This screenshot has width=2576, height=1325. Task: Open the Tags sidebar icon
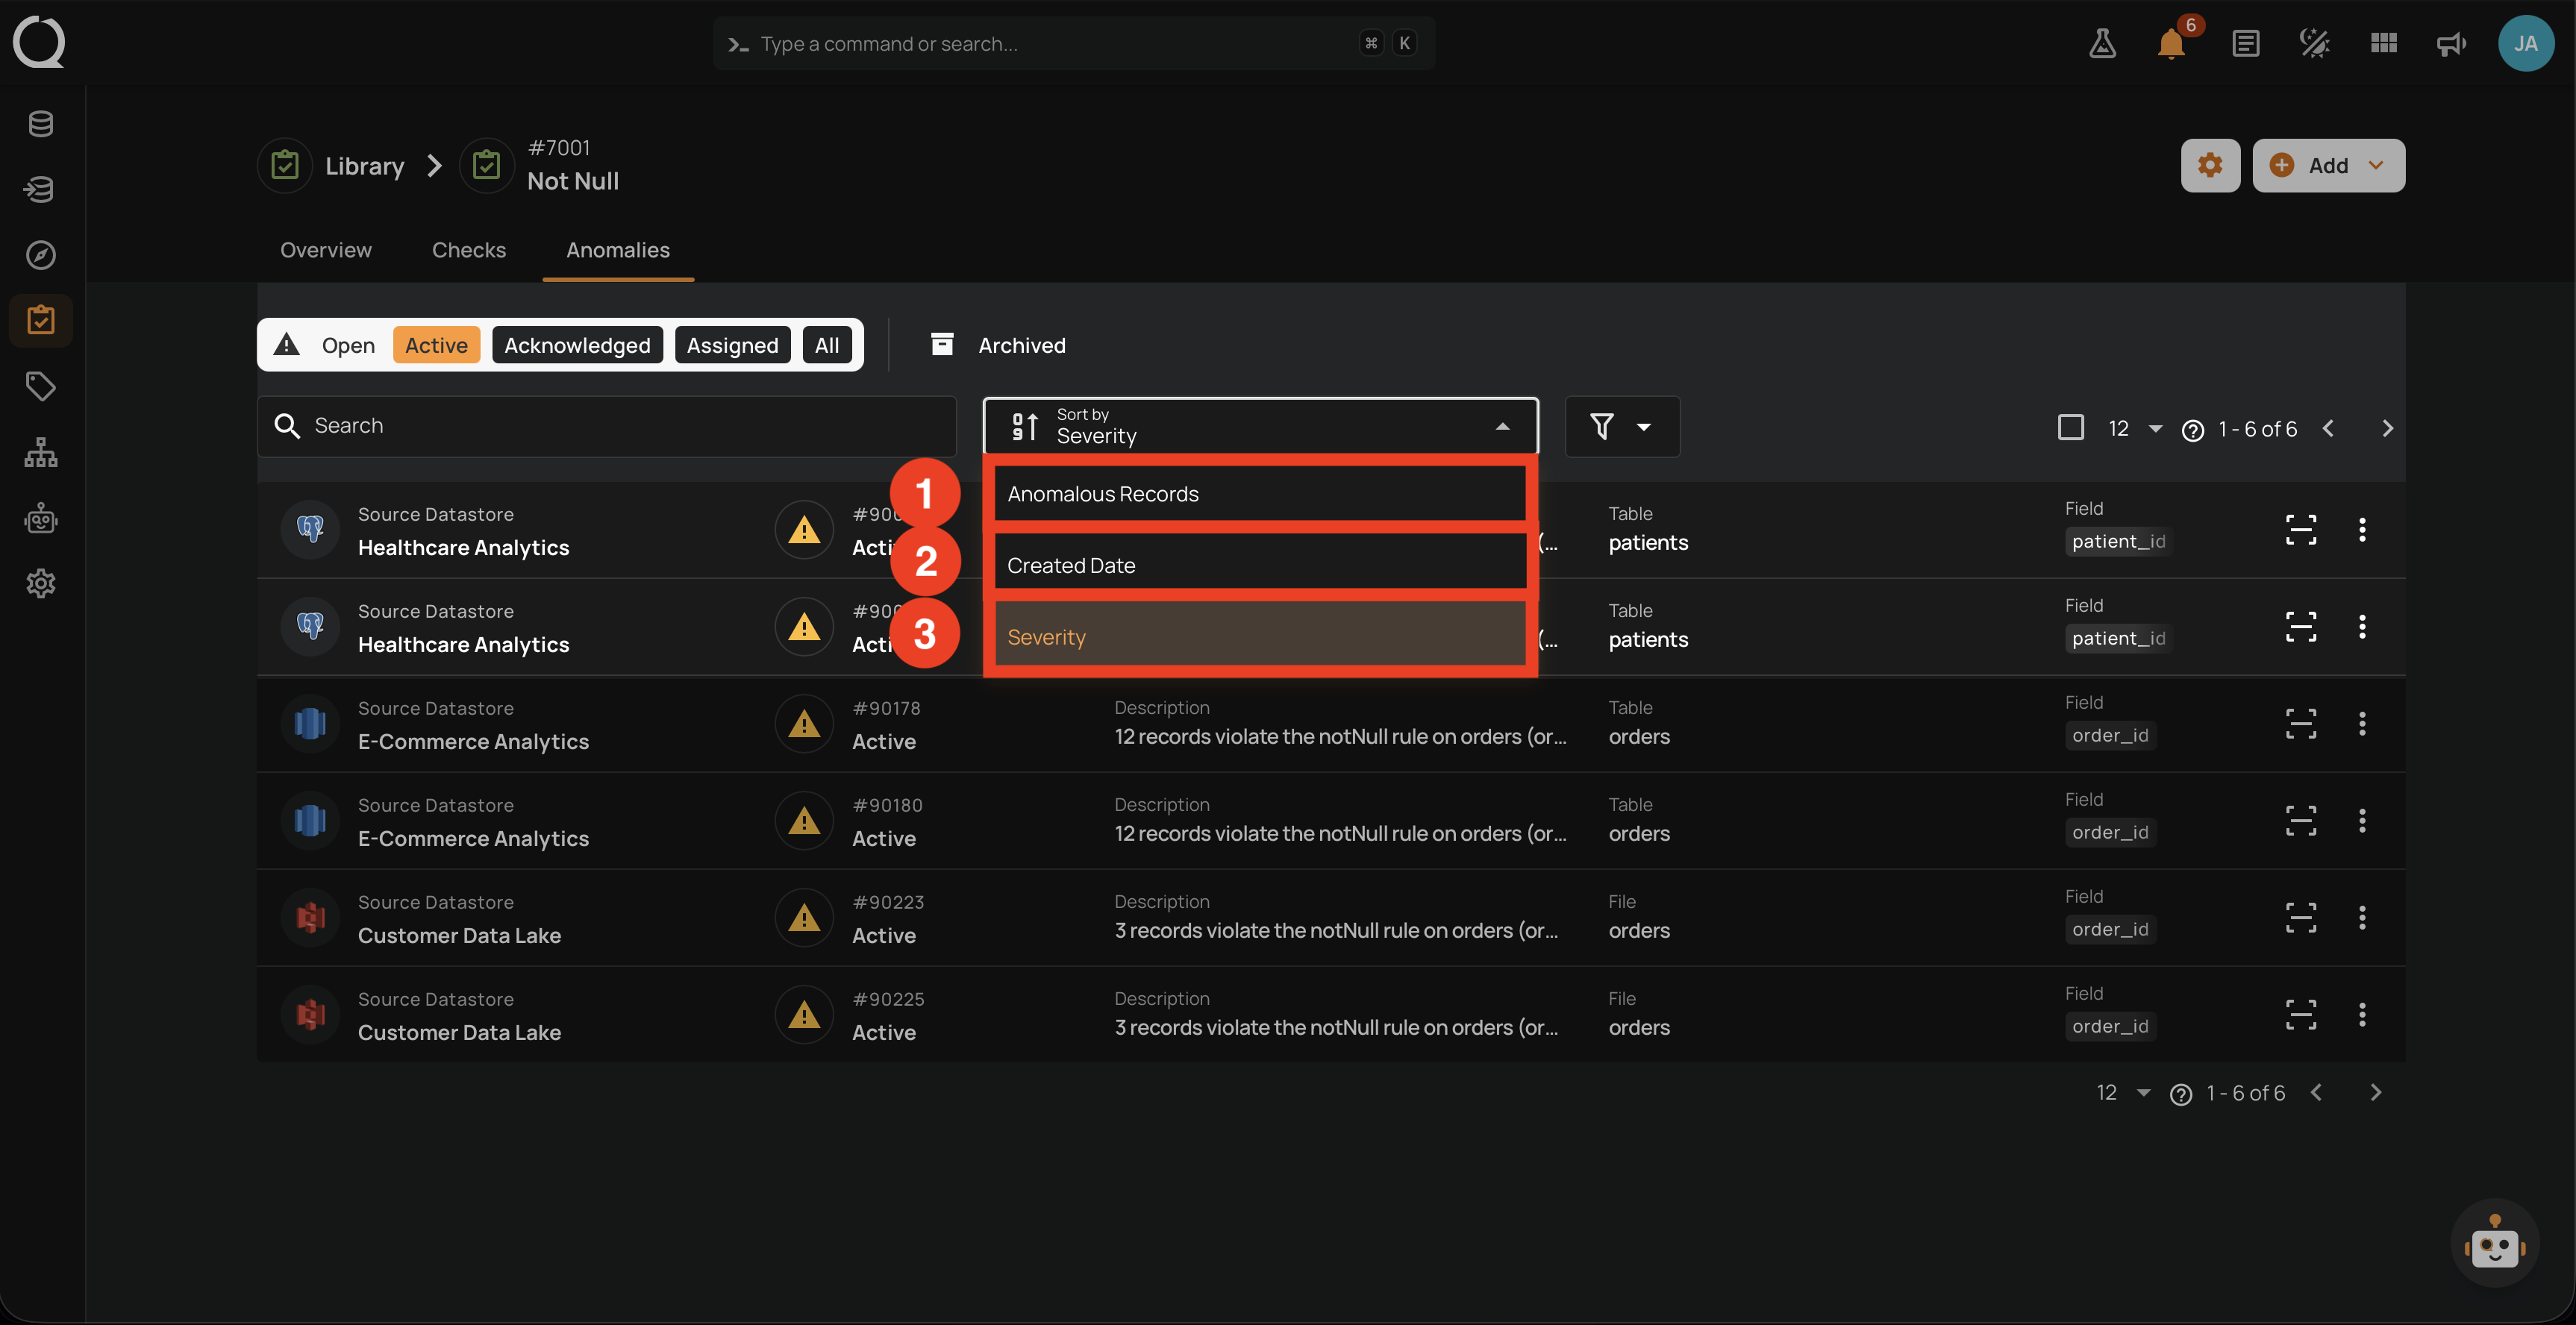point(41,386)
